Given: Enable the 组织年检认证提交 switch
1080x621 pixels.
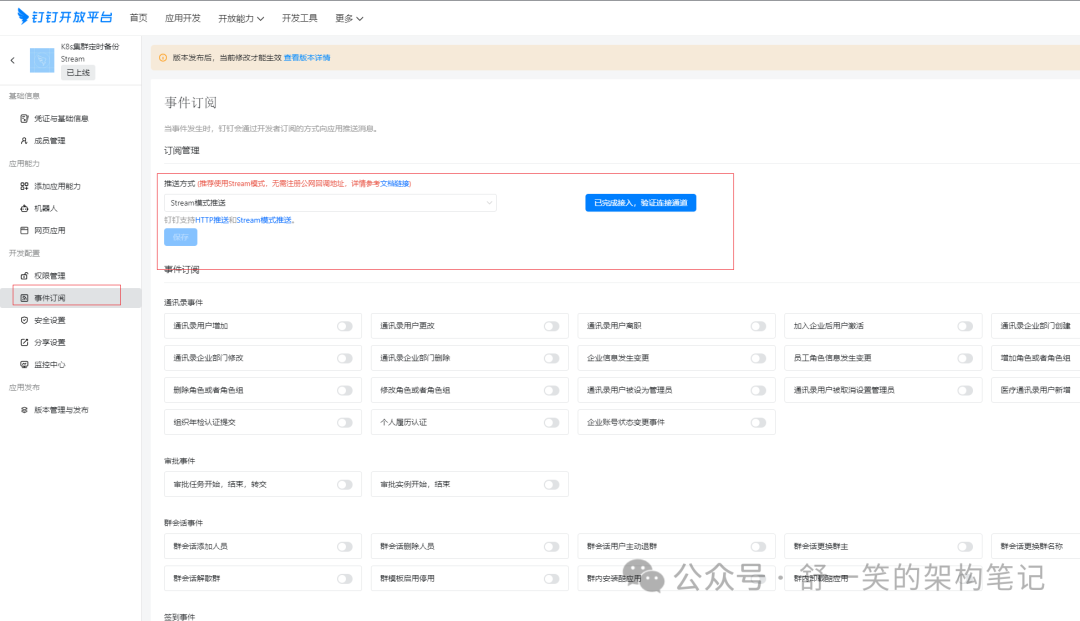Looking at the screenshot, I should [x=344, y=423].
